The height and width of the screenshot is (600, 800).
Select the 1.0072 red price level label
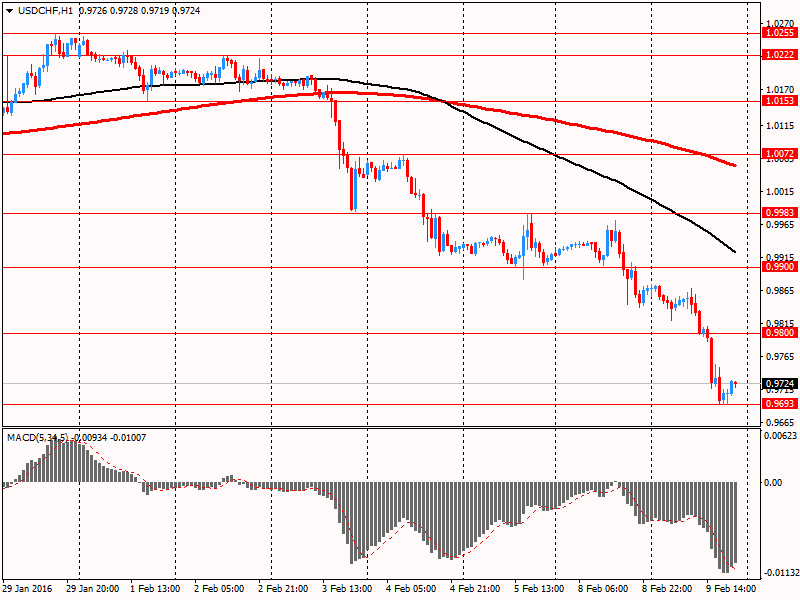click(x=780, y=154)
